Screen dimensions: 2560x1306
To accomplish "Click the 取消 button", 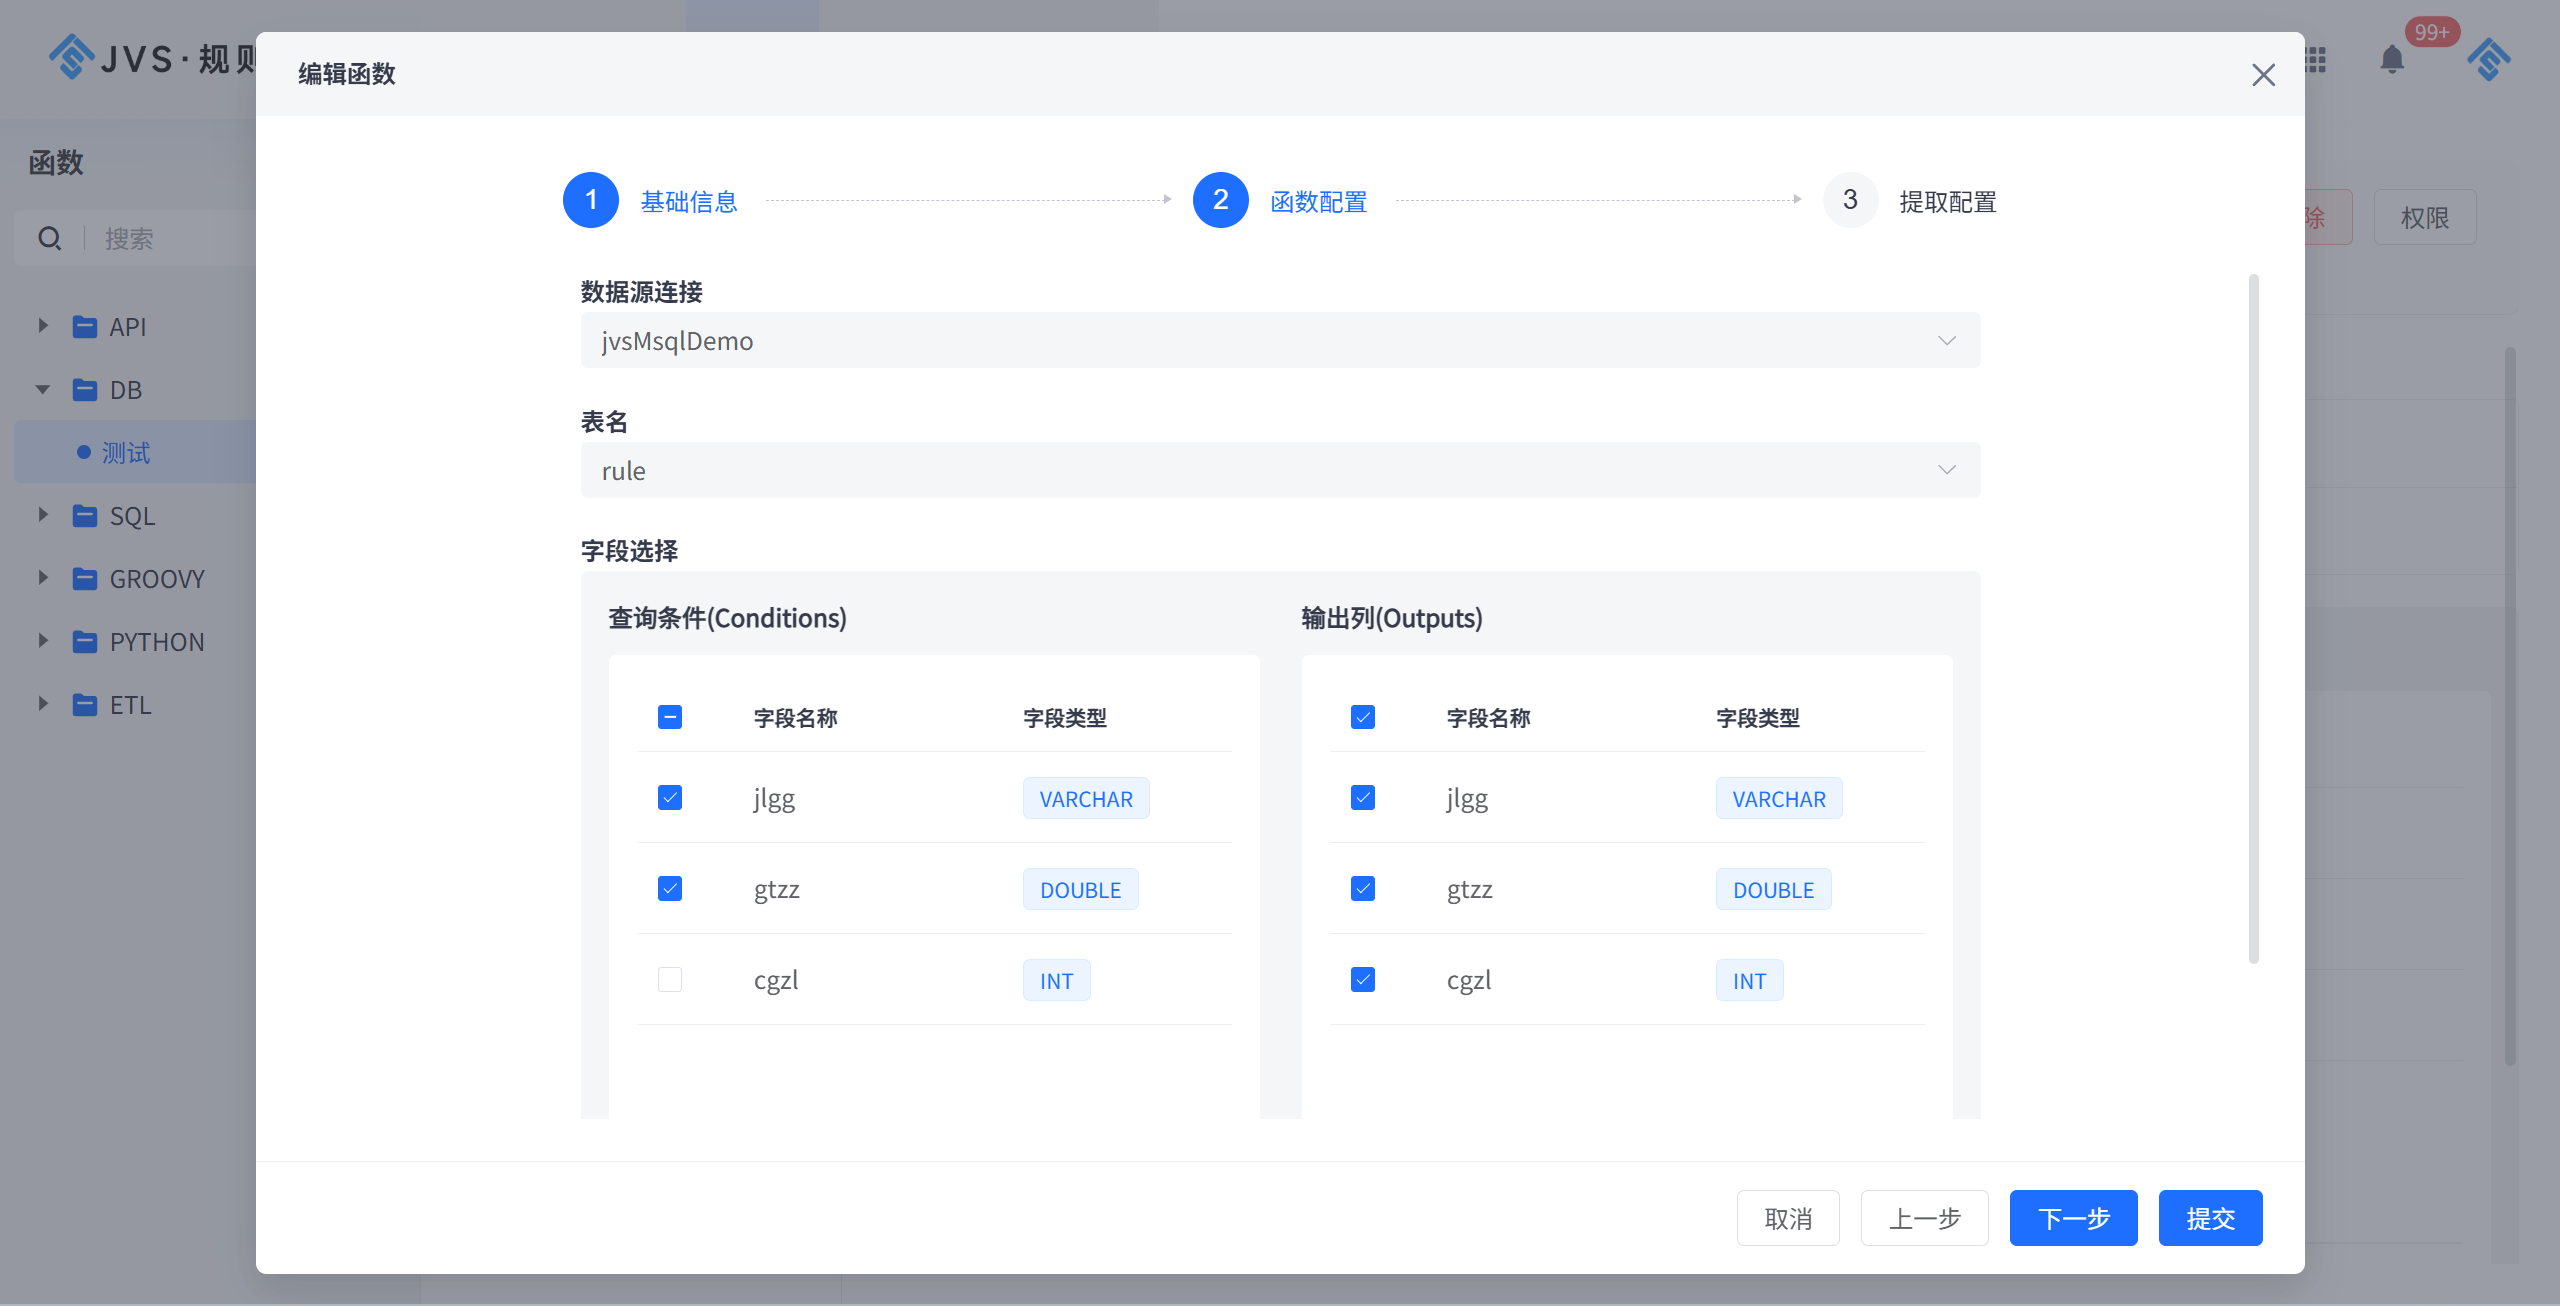I will (1788, 1218).
